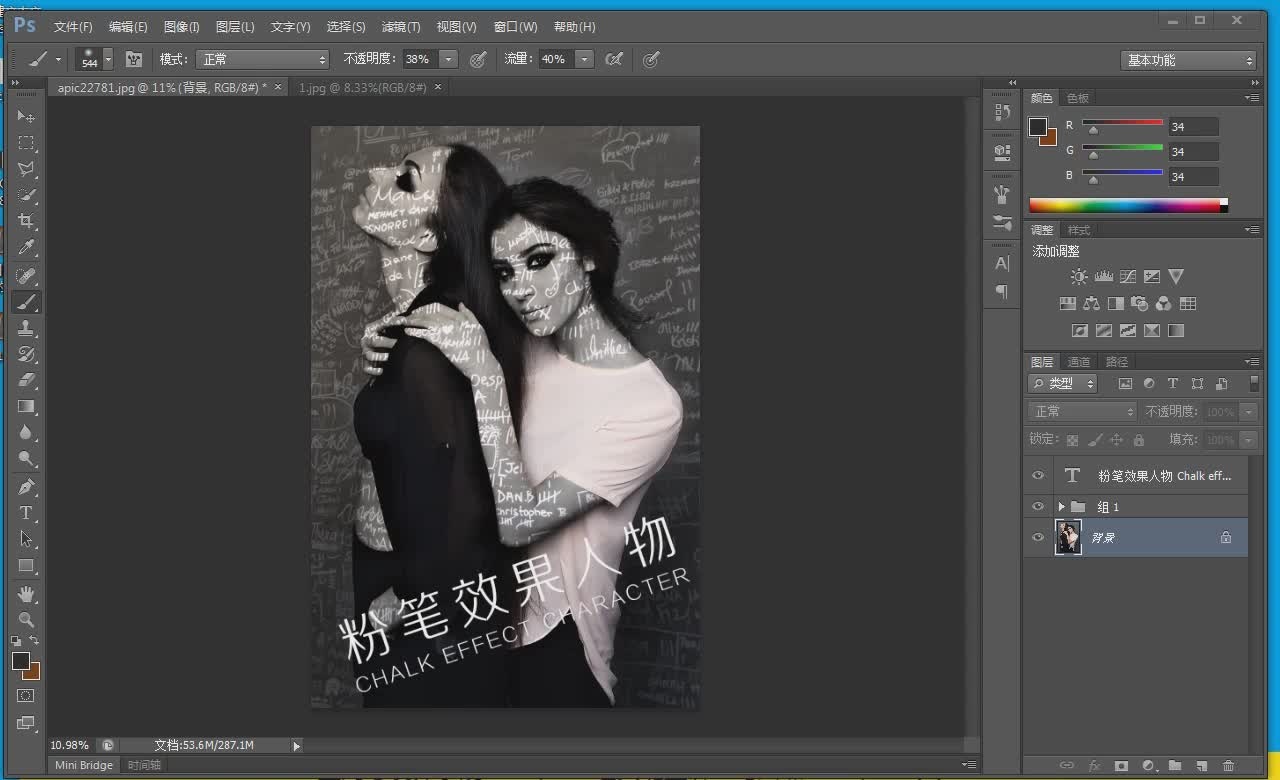Image resolution: width=1280 pixels, height=780 pixels.
Task: Select the Dodge tool
Action: pyautogui.click(x=26, y=459)
